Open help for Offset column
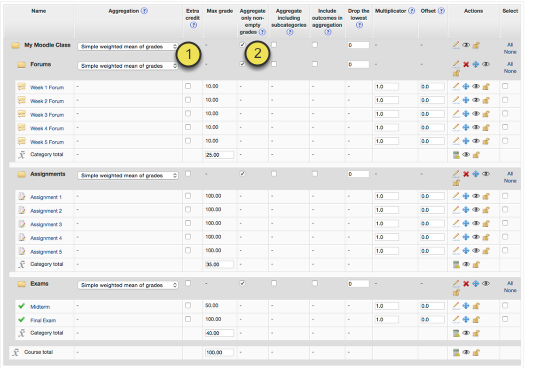This screenshot has height=368, width=540. (441, 11)
